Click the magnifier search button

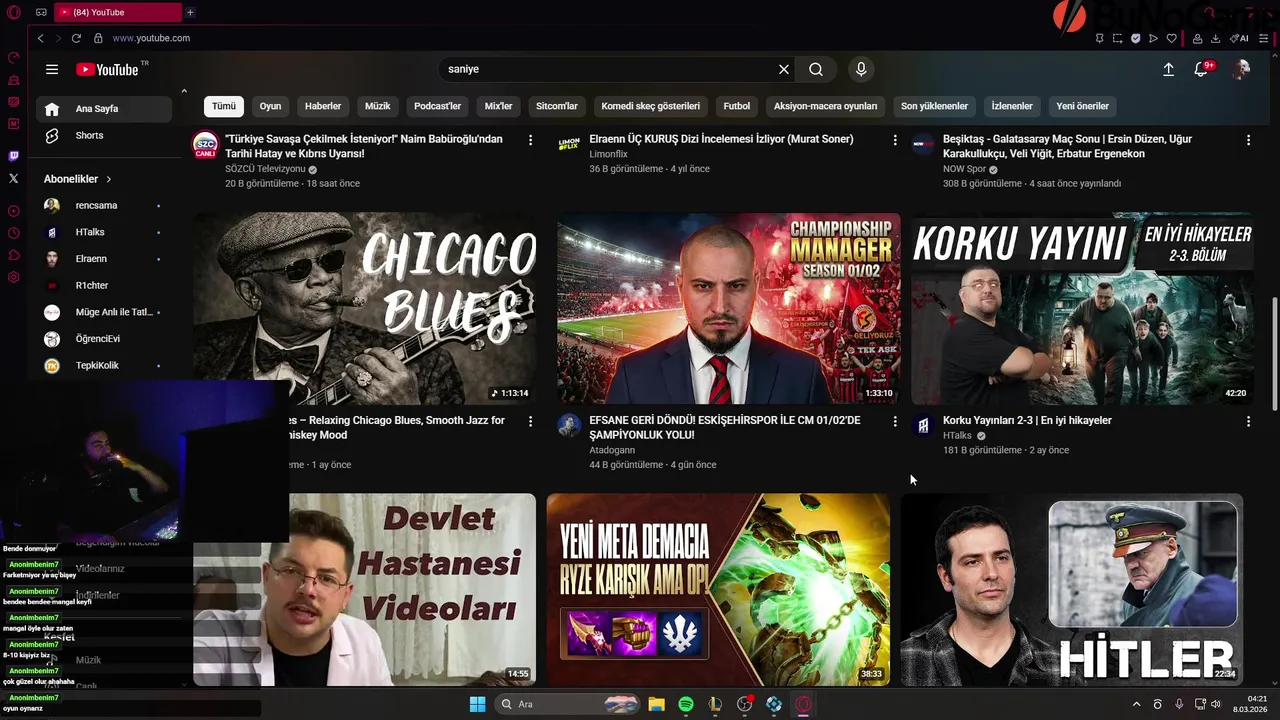816,69
